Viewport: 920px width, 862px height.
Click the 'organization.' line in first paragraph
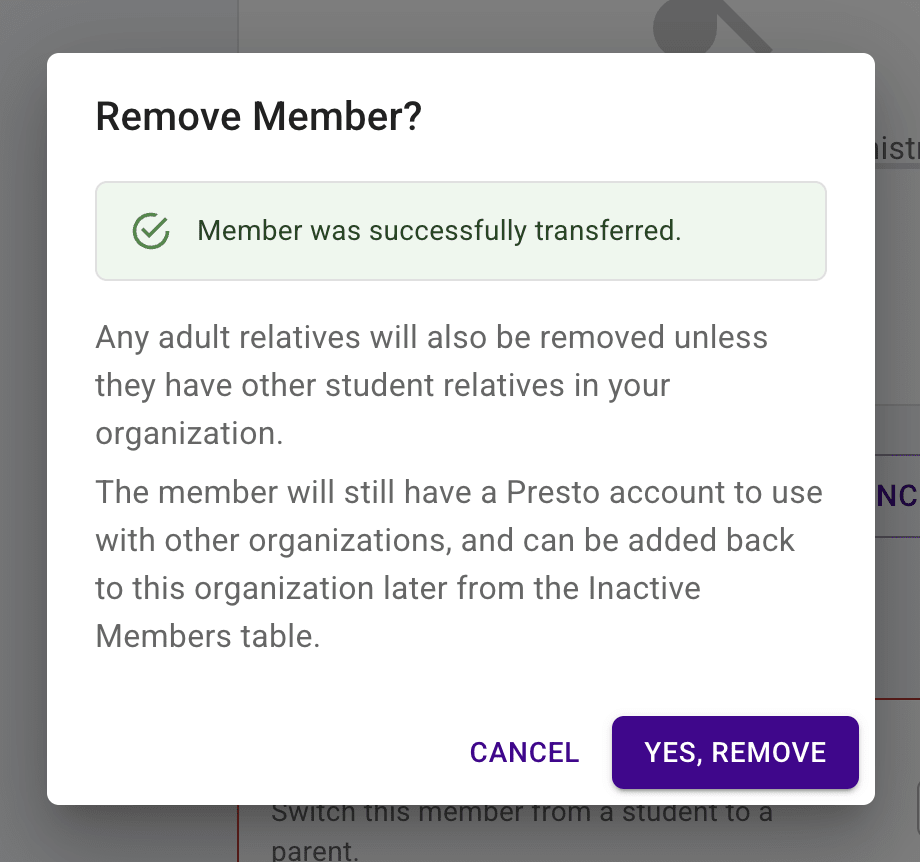[189, 433]
